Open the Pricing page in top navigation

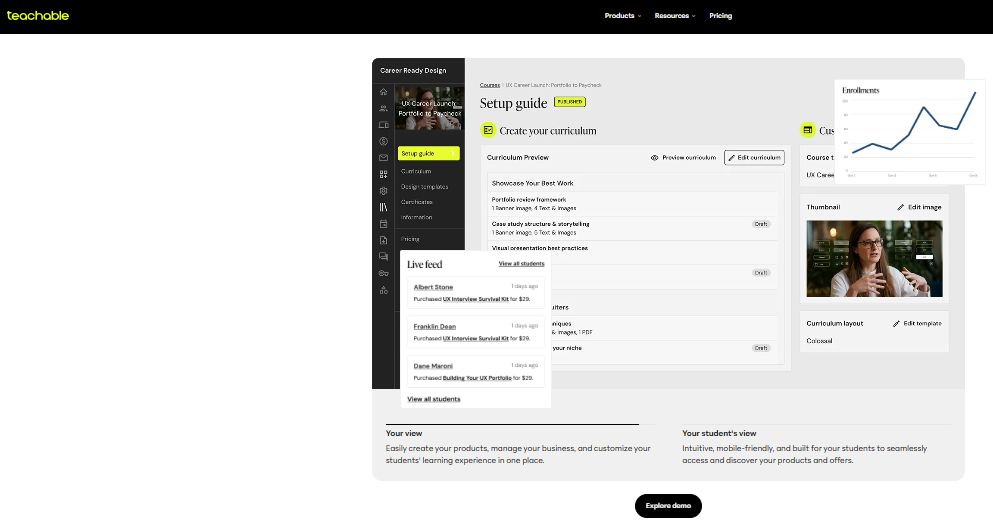(x=721, y=16)
